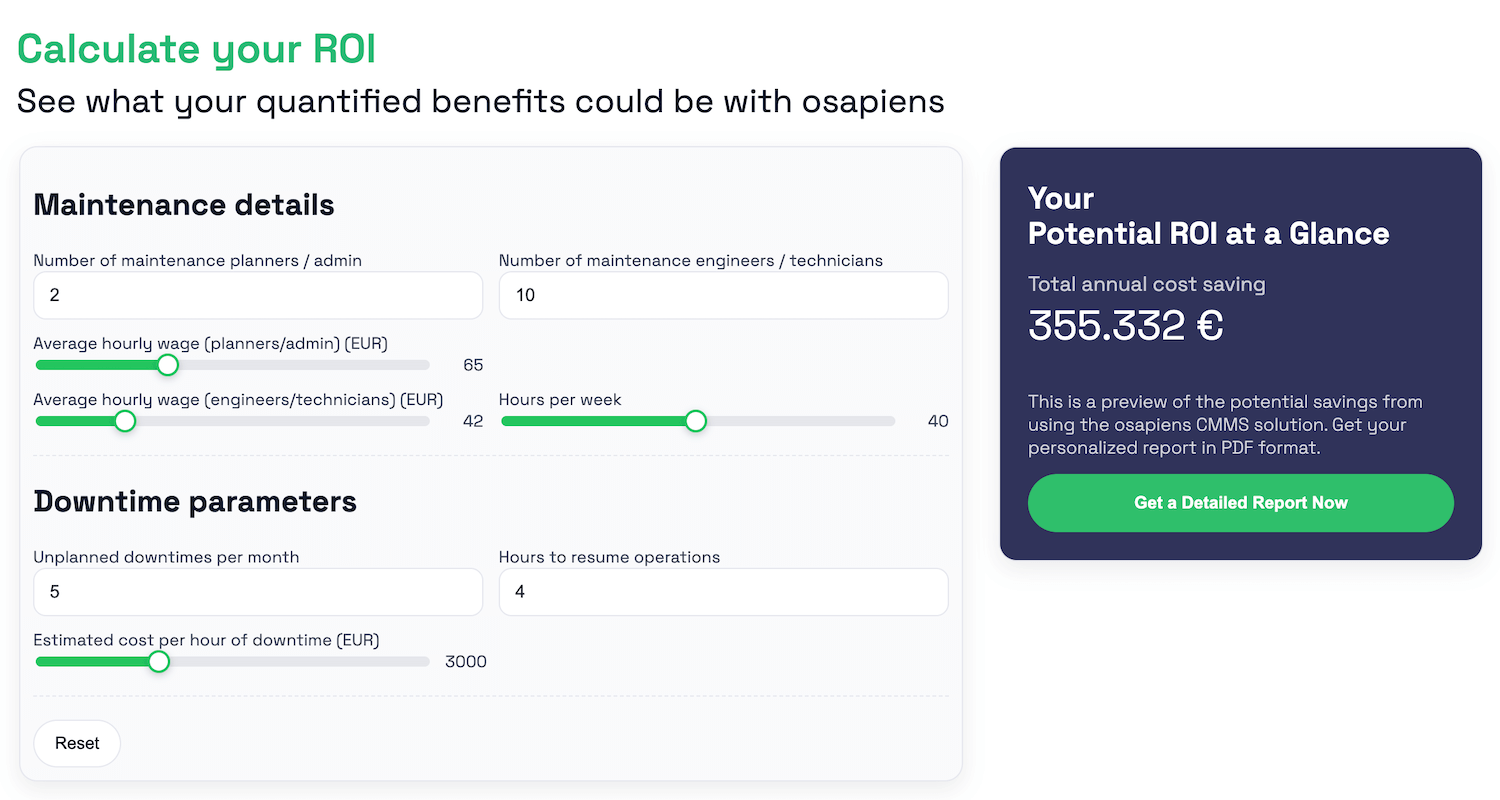Image resolution: width=1500 pixels, height=800 pixels.
Task: Click the Calculate your ROI heading
Action: pyautogui.click(x=196, y=48)
